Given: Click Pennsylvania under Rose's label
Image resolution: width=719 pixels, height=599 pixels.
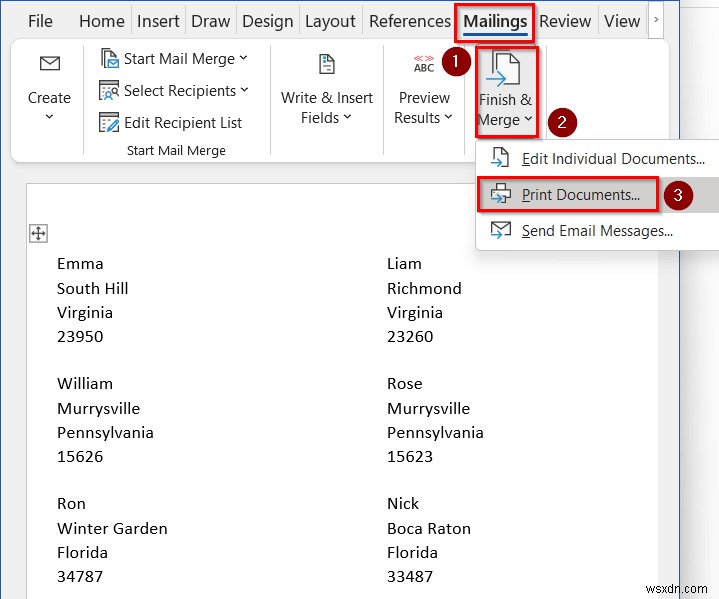Looking at the screenshot, I should coord(435,433).
